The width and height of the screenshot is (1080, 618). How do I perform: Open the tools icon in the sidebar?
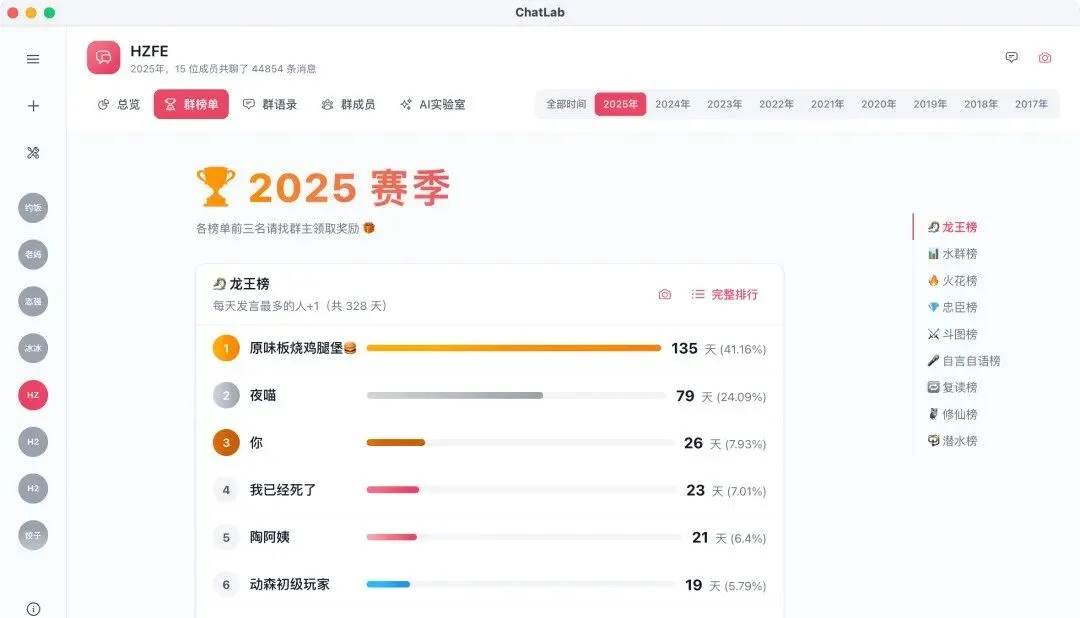(x=33, y=153)
